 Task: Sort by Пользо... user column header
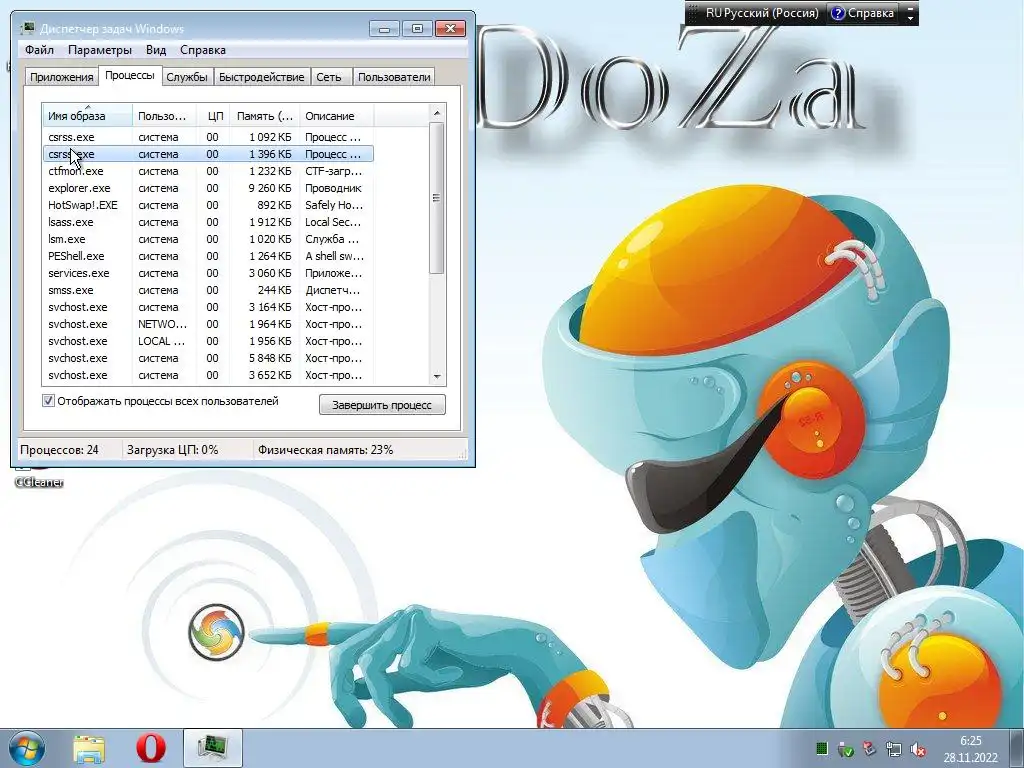tap(164, 116)
